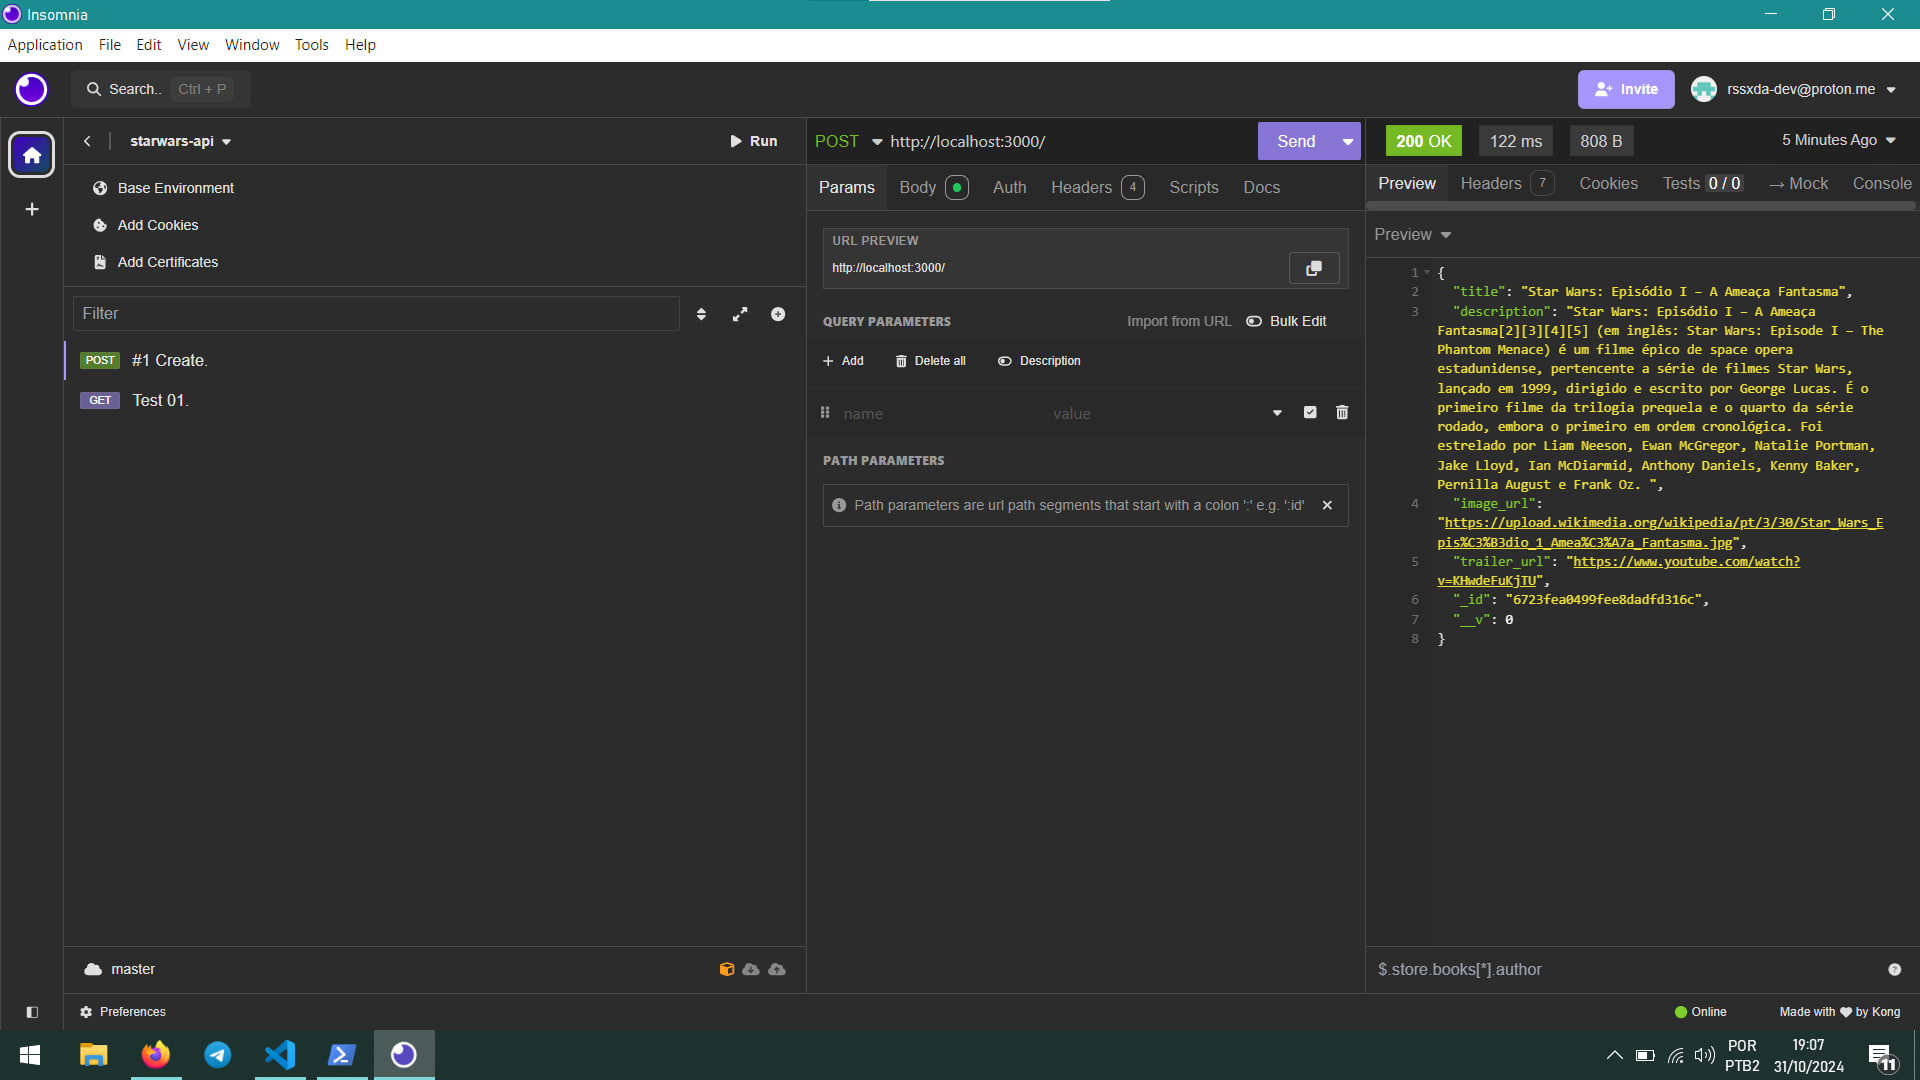Viewport: 1920px width, 1080px height.
Task: Switch to the Body tab
Action: point(933,187)
